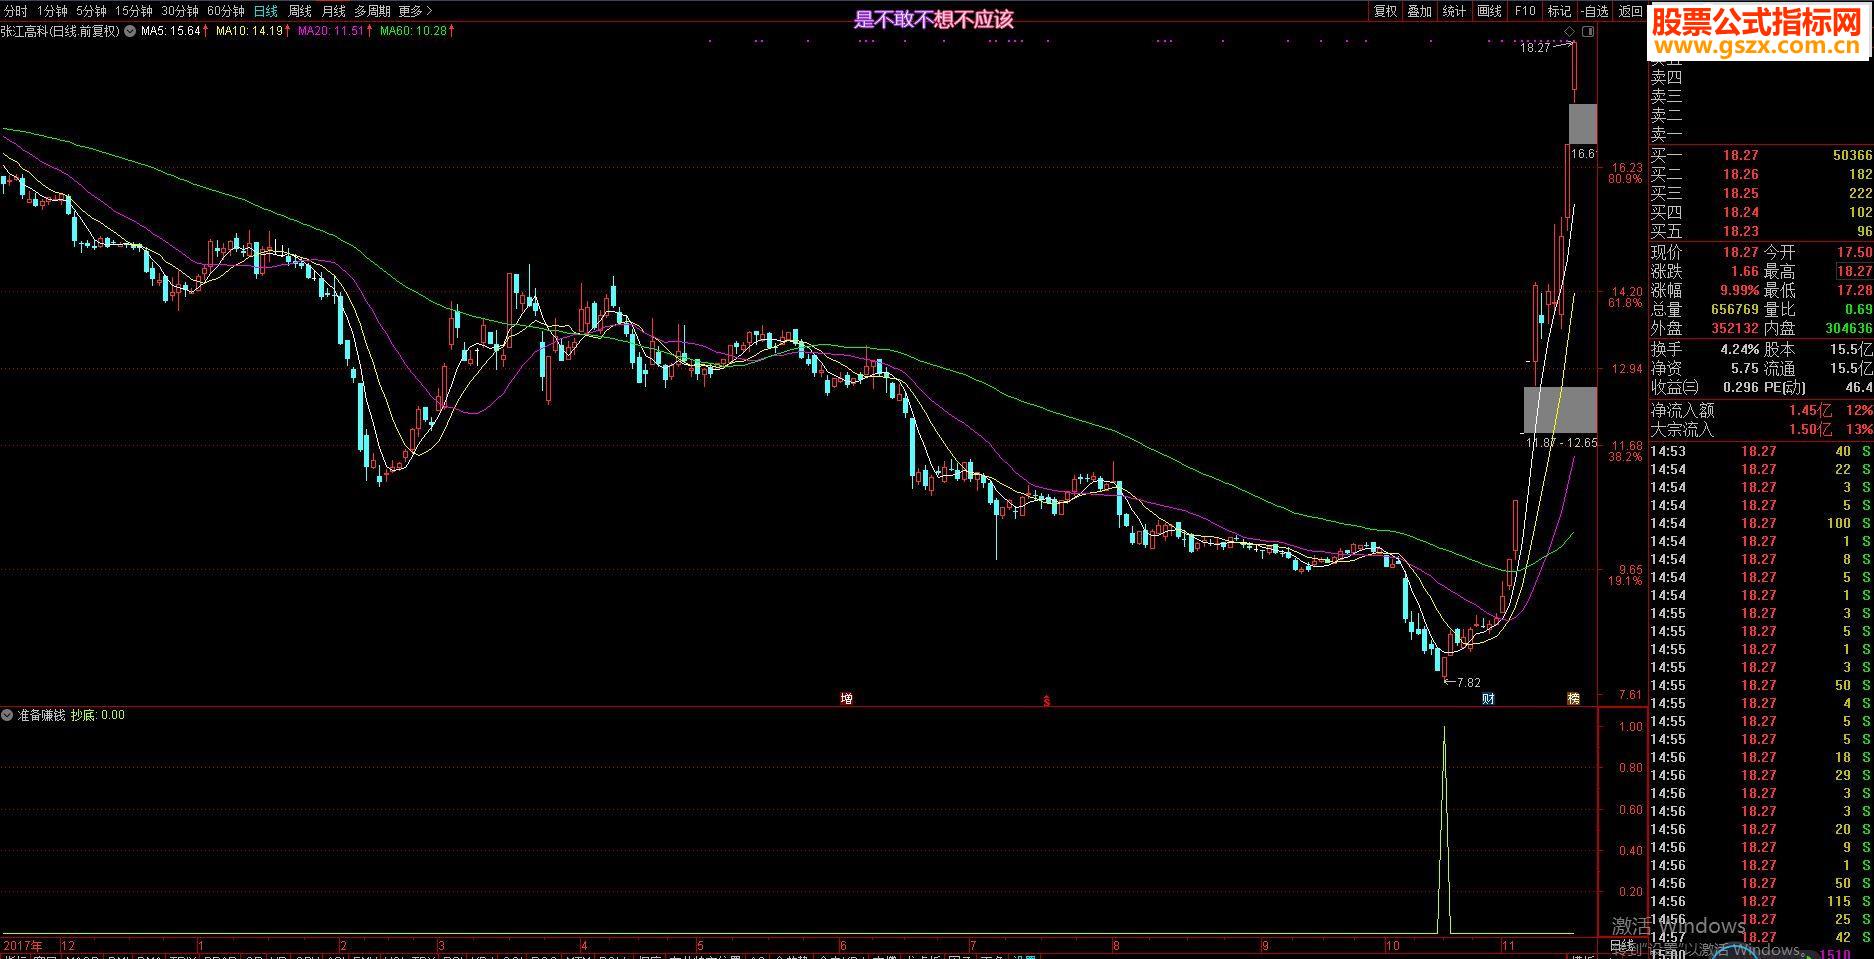Expand the 准备赚钱 indicator options arrow
Screen dimensions: 1874x959
click(x=8, y=715)
